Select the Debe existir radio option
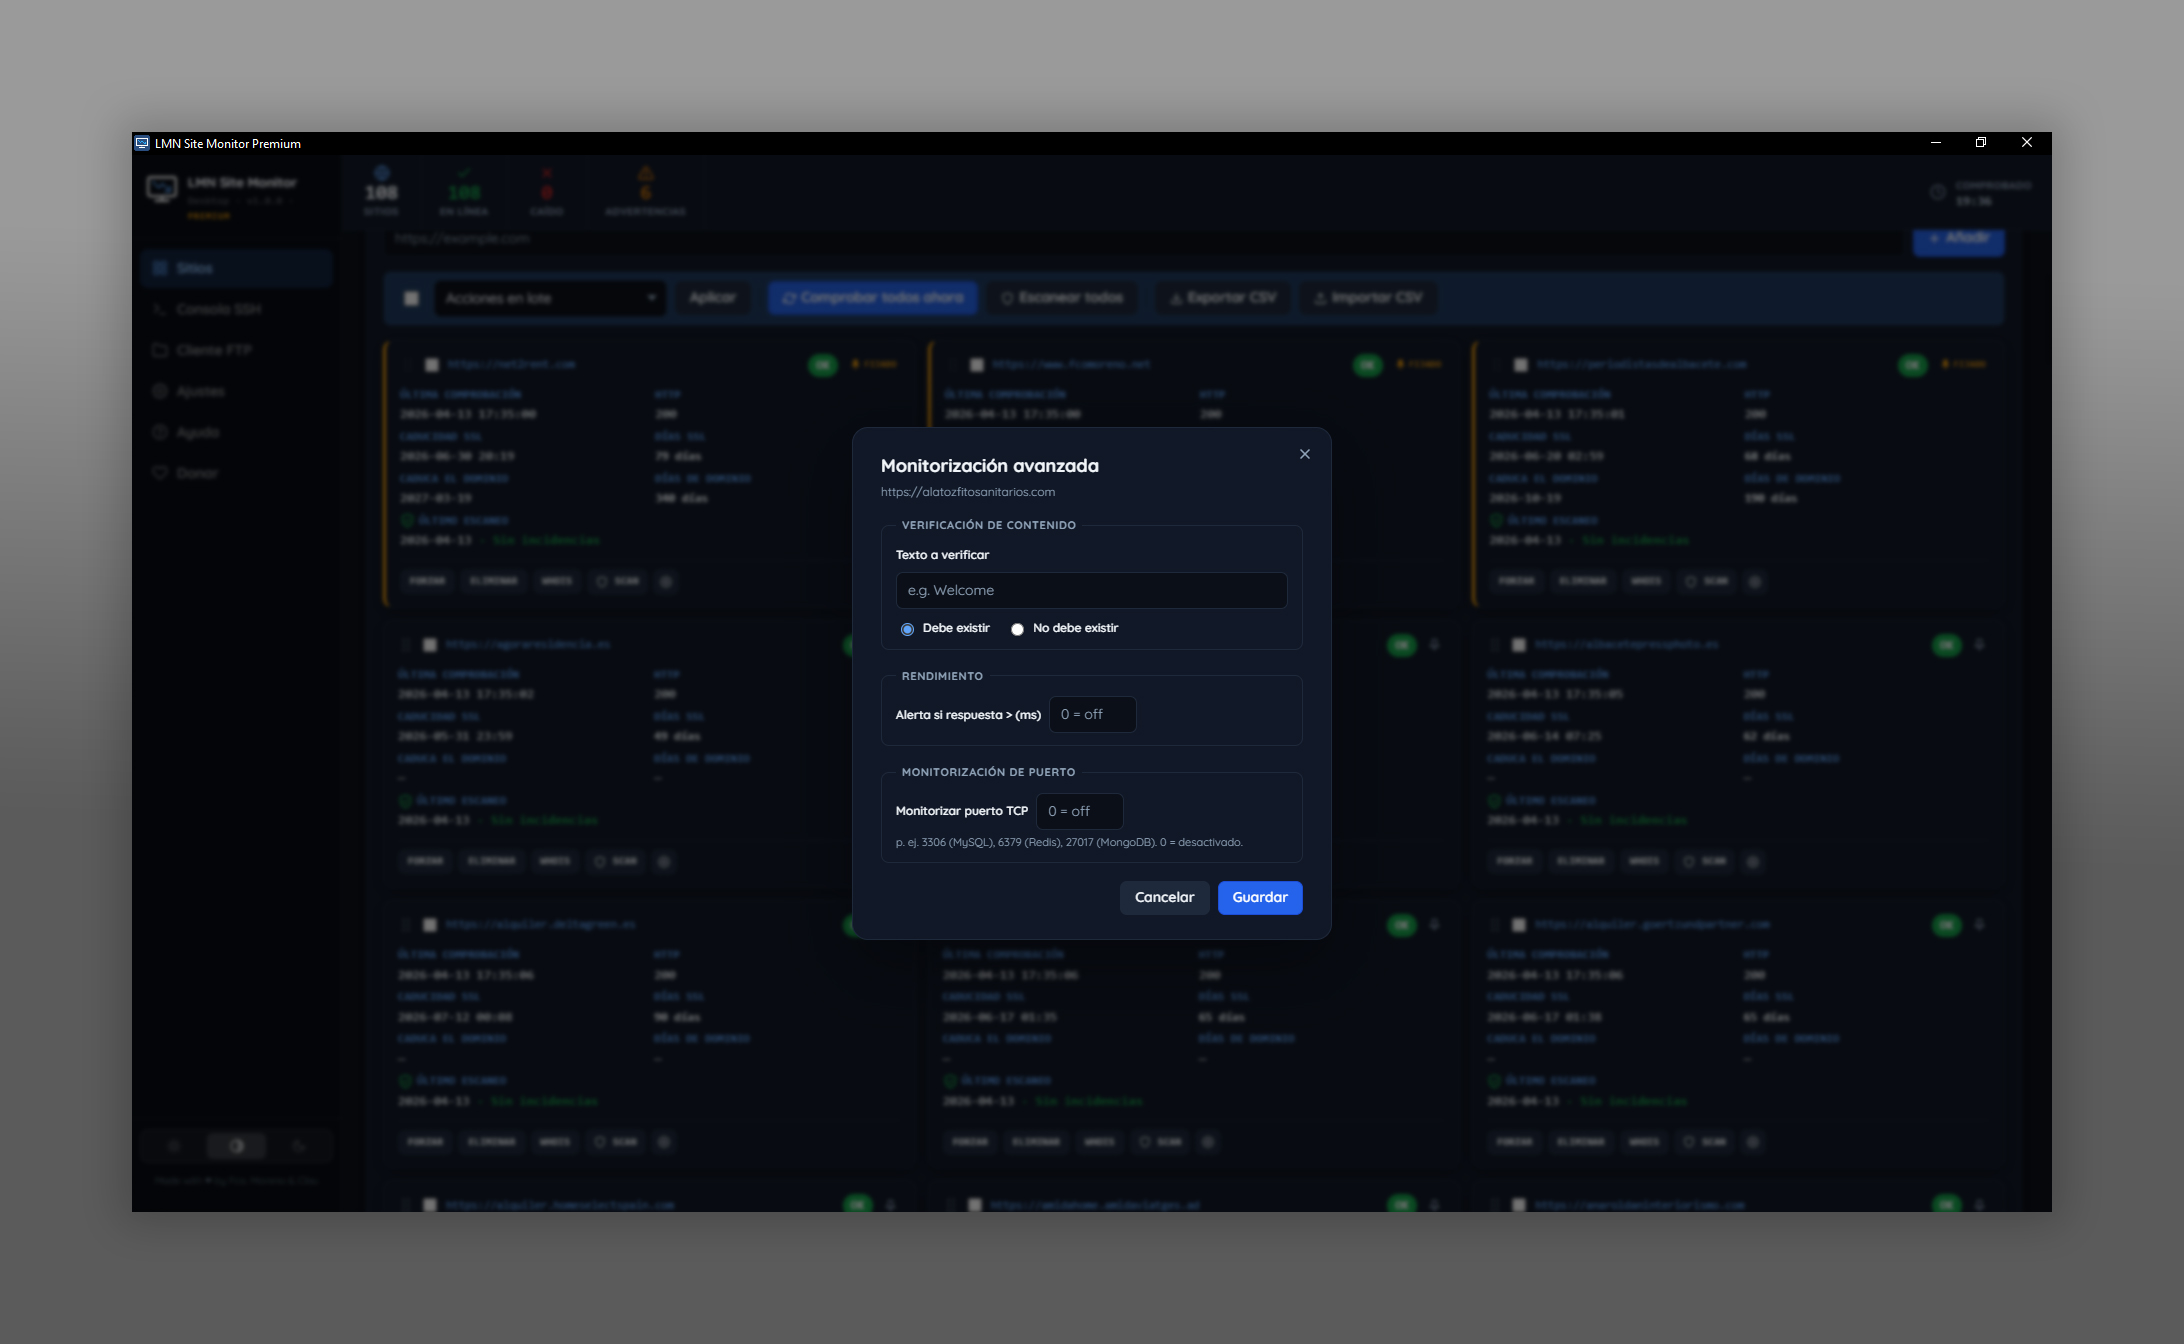Viewport: 2184px width, 1344px height. (x=907, y=629)
